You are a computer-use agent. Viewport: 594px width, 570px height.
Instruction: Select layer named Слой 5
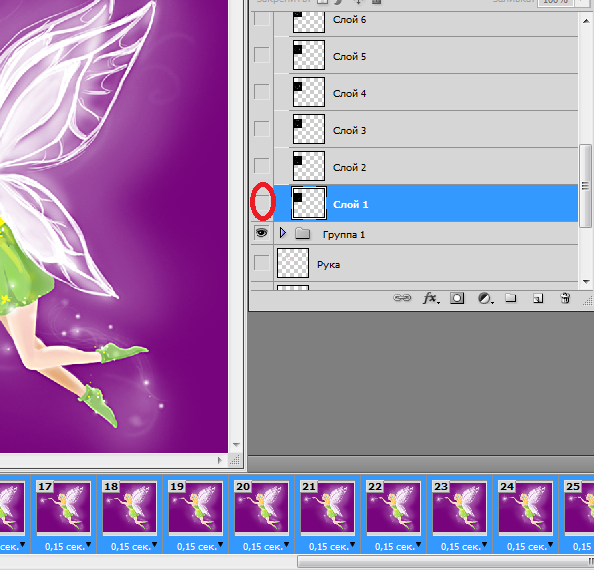pos(349,56)
